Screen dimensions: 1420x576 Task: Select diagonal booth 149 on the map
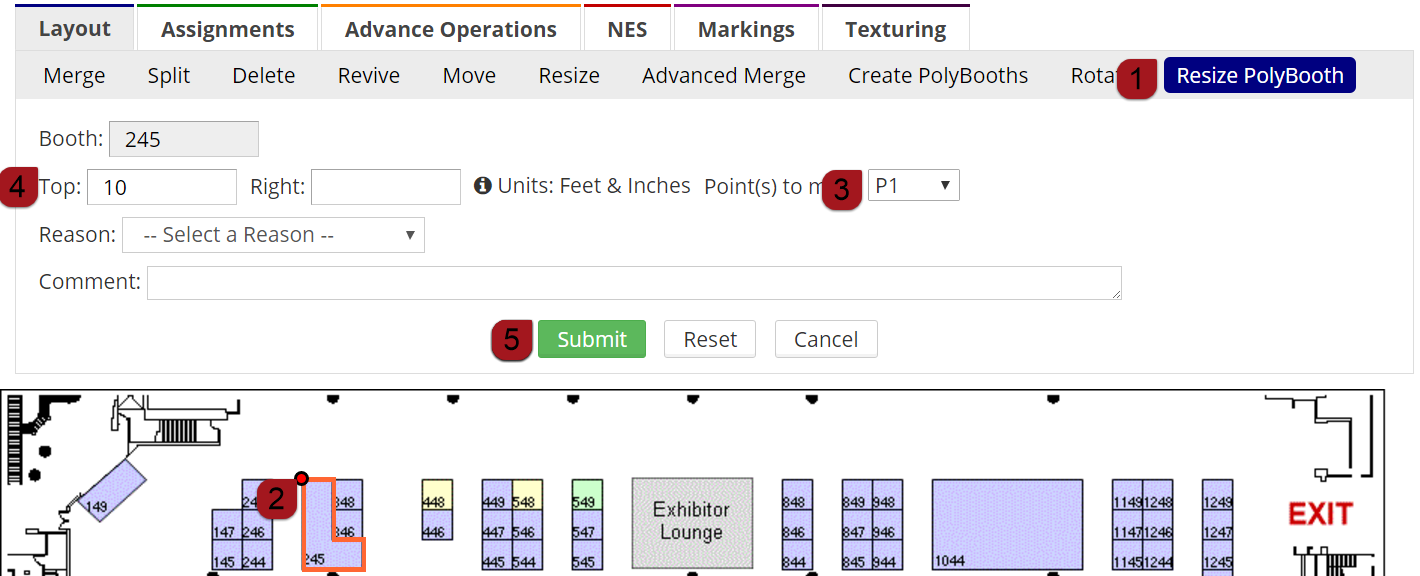(x=111, y=492)
